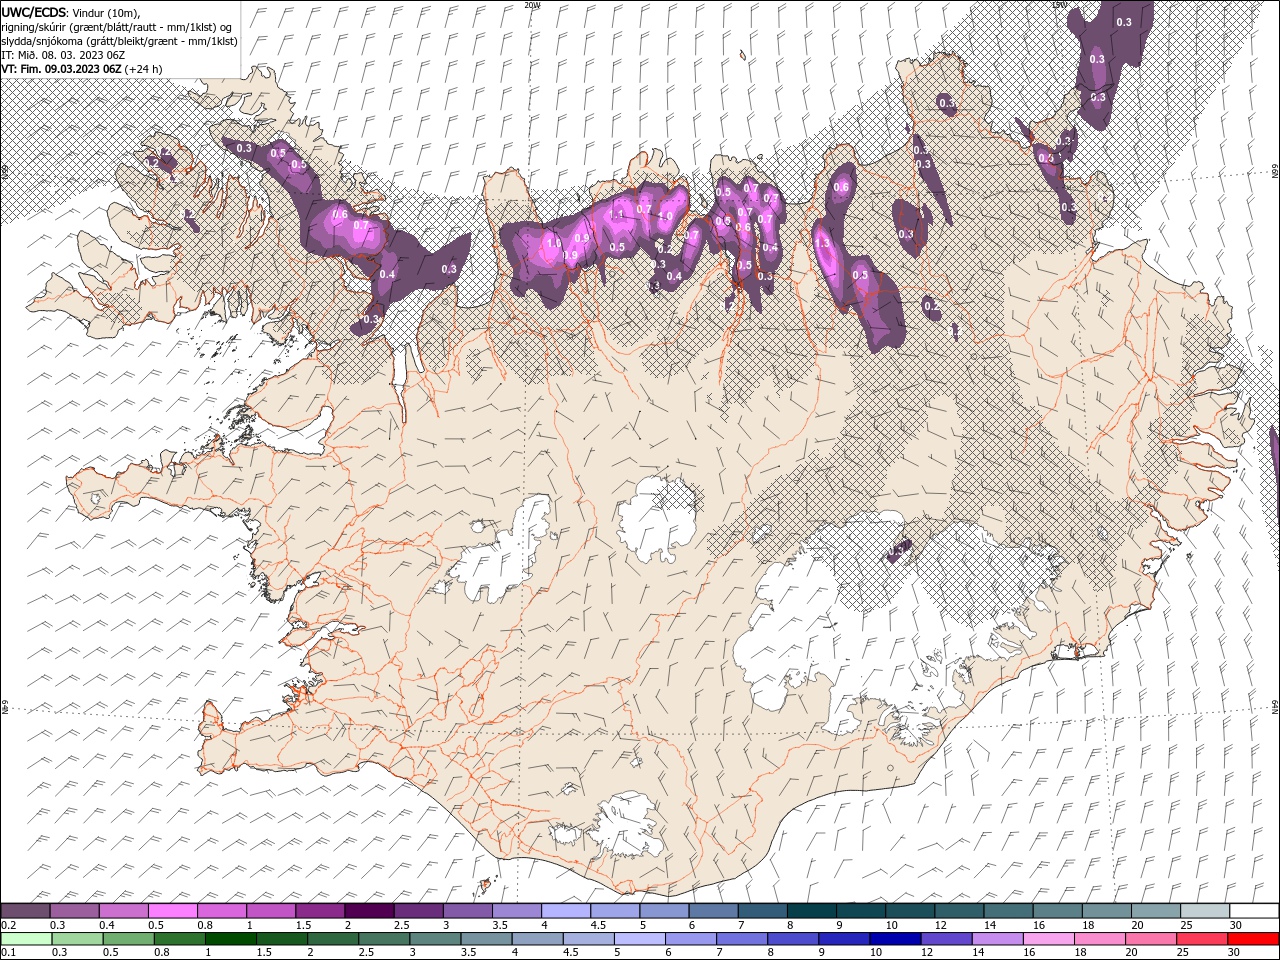The image size is (1280, 960).
Task: Click the 'Vindur (10m),' label
Action: point(105,12)
